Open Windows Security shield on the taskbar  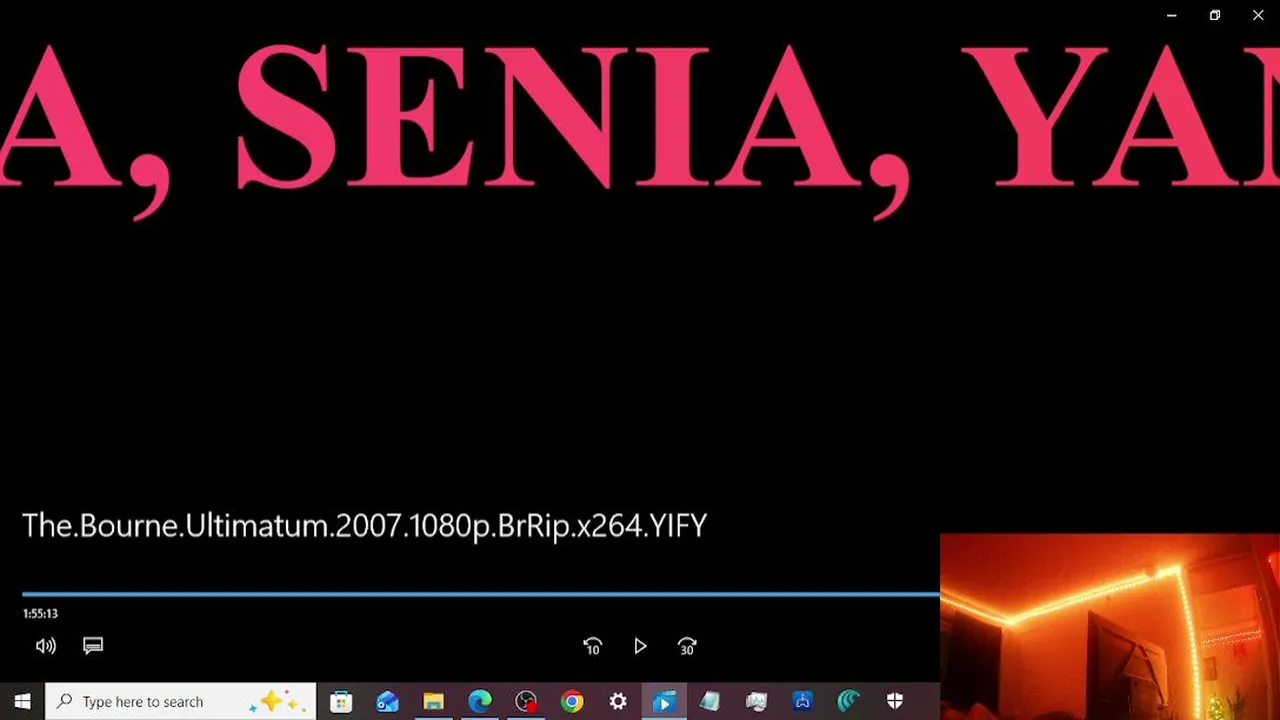[895, 701]
